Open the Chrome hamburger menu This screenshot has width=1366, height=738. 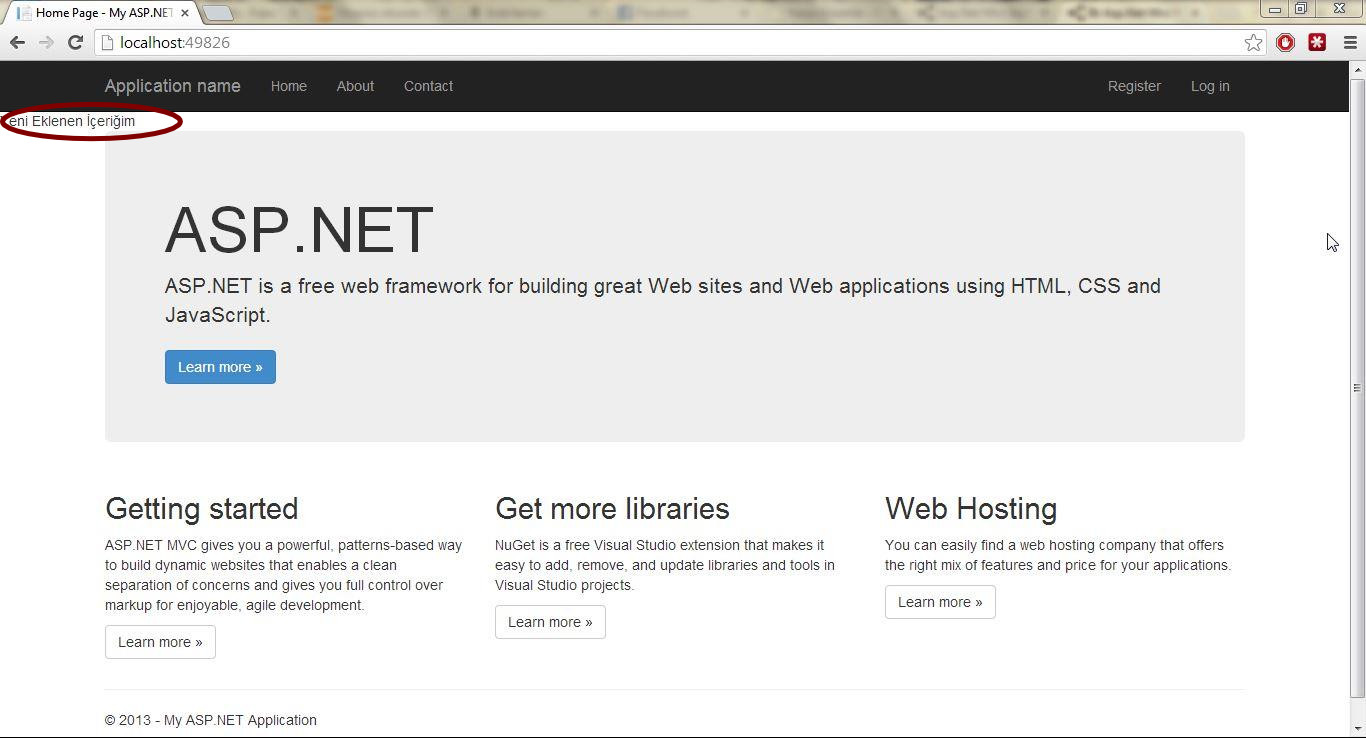tap(1350, 42)
